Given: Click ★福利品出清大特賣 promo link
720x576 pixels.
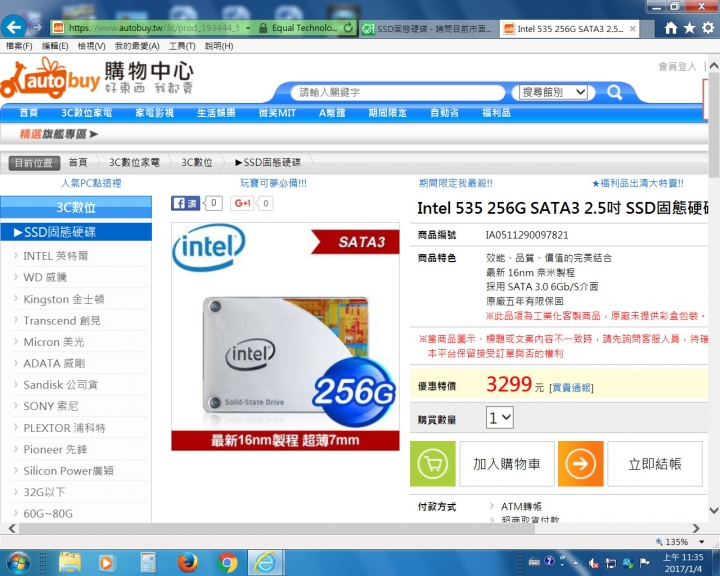Looking at the screenshot, I should [638, 183].
